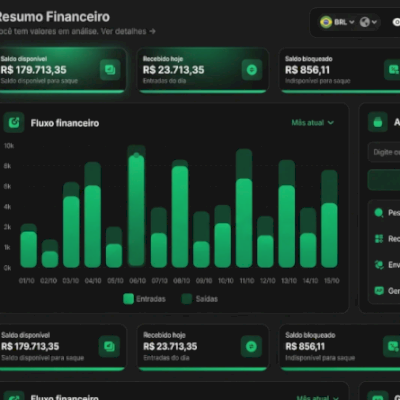Click the 'Resumo Financeiro' page title
Image resolution: width=400 pixels, height=400 pixels.
tap(54, 17)
